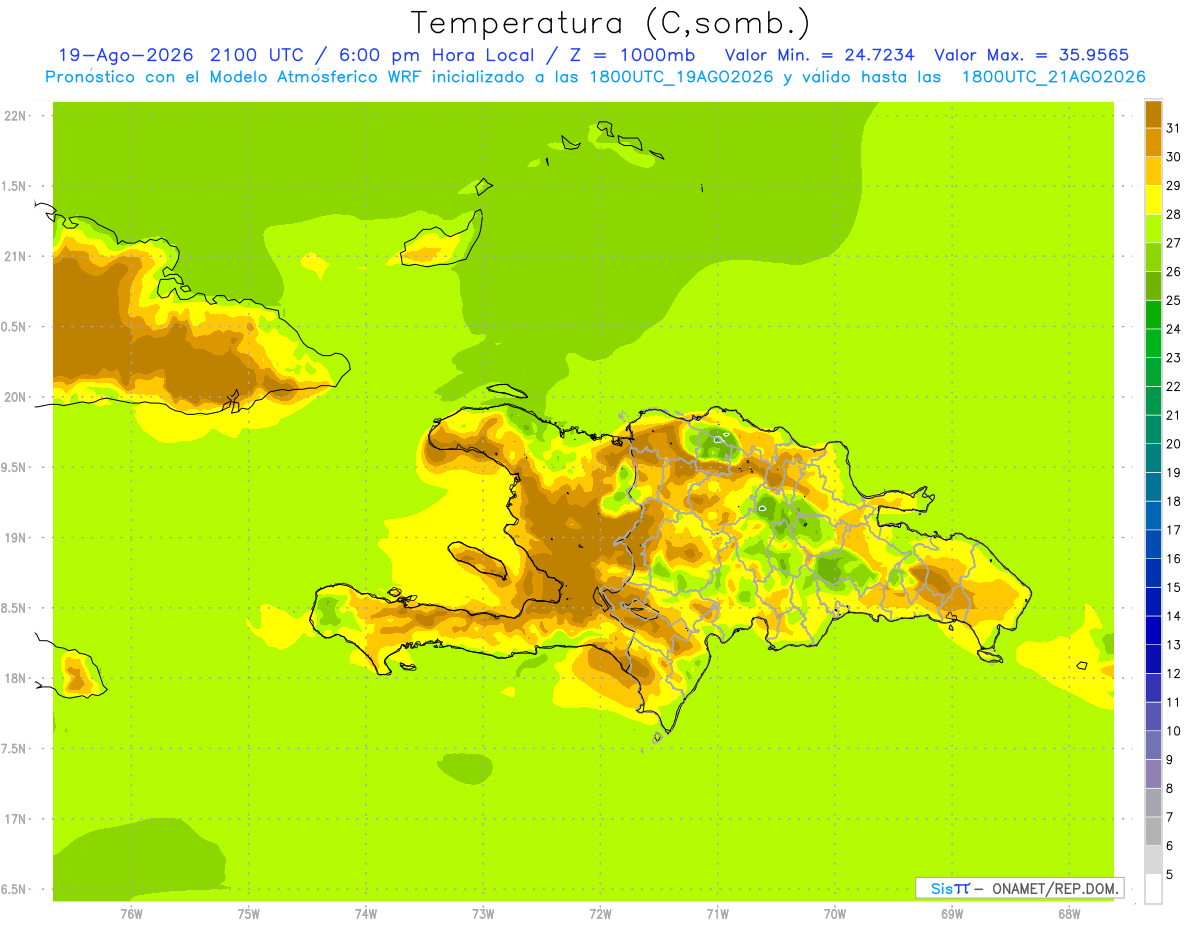Click the "74W" longitude axis label
The width and height of the screenshot is (1200, 927).
(x=366, y=913)
